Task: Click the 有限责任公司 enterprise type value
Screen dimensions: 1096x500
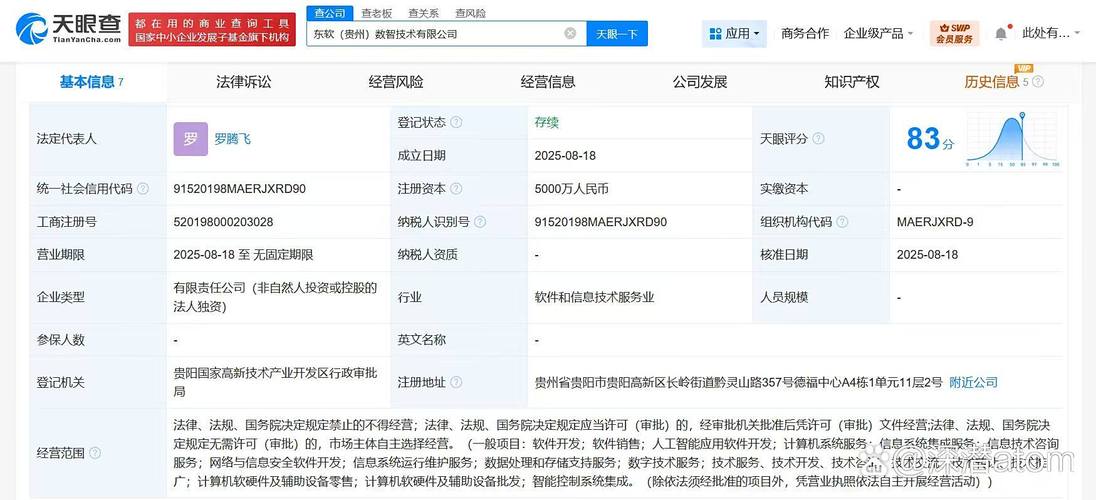Action: [275, 297]
